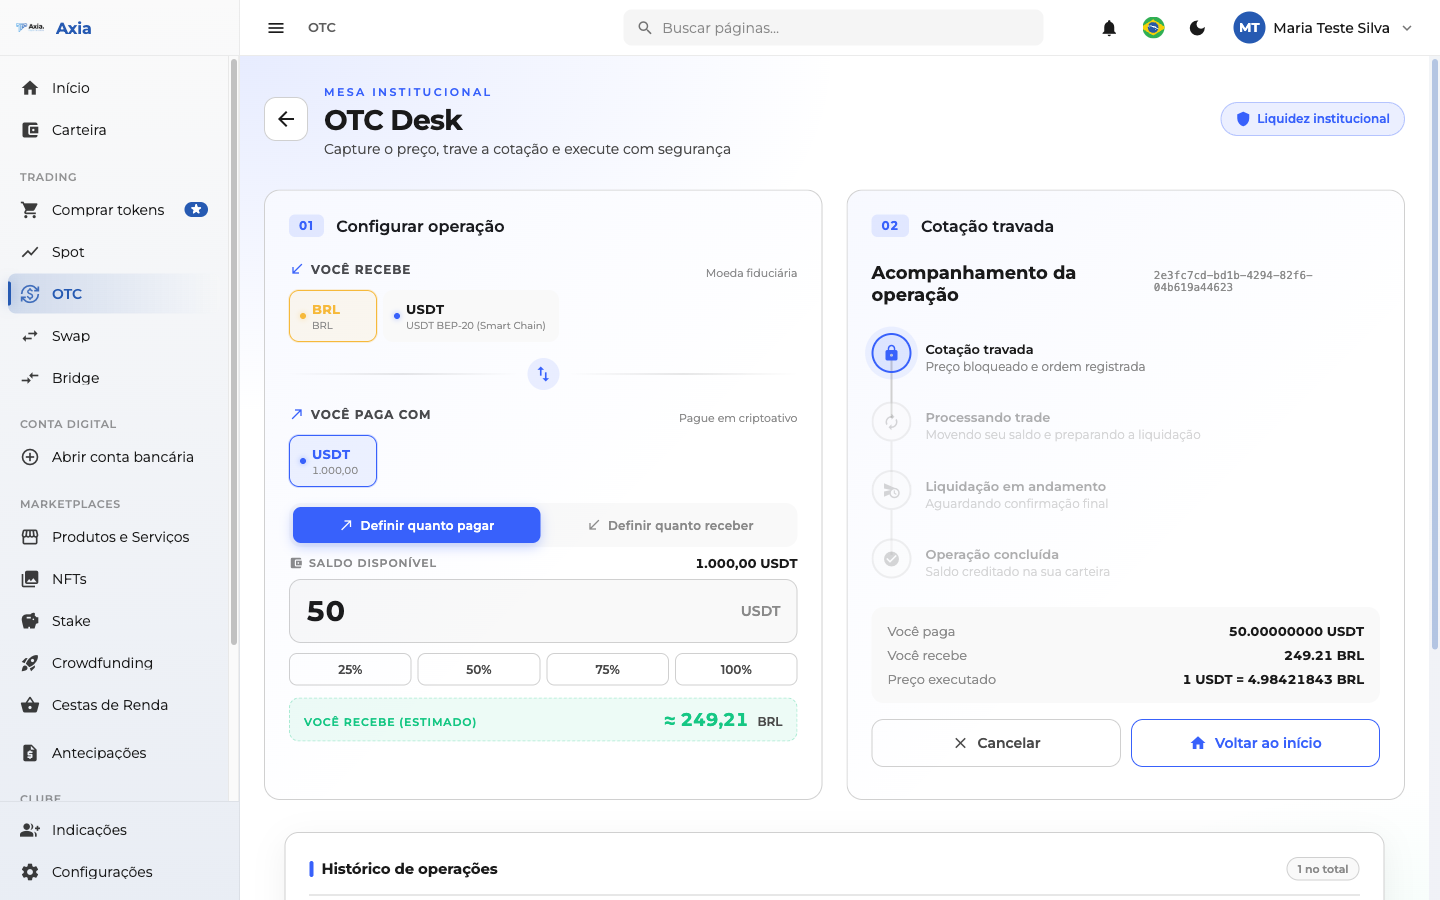This screenshot has height=900, width=1440.
Task: Click the MT avatar circle
Action: coord(1249,28)
